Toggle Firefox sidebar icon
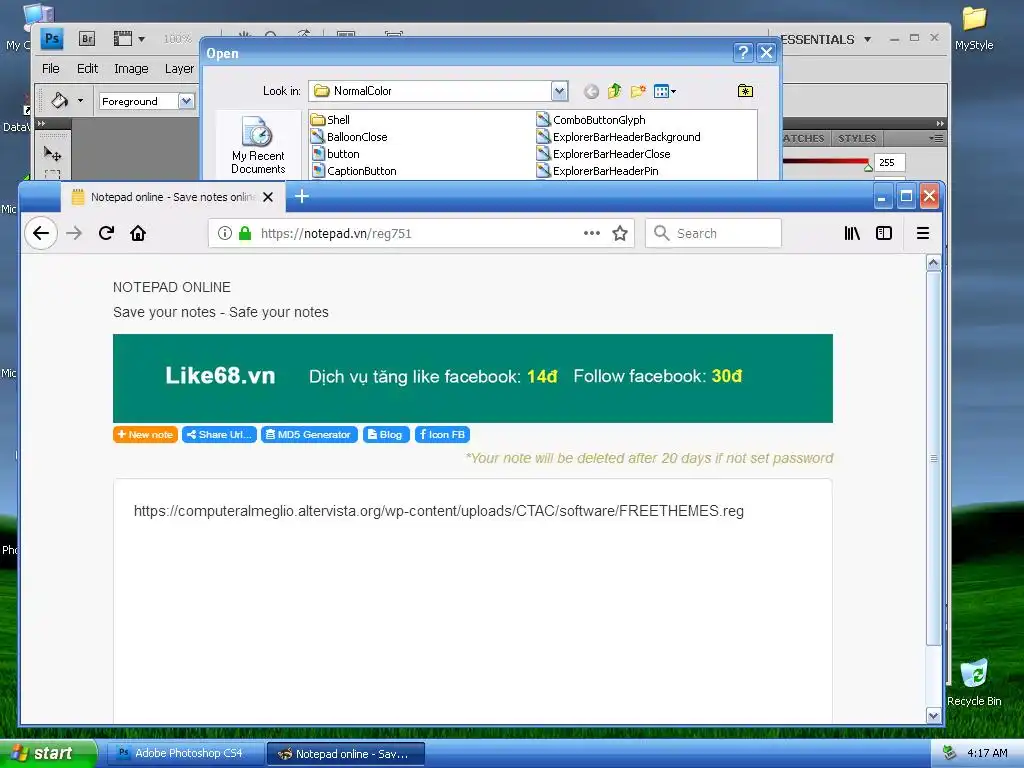 tap(884, 233)
